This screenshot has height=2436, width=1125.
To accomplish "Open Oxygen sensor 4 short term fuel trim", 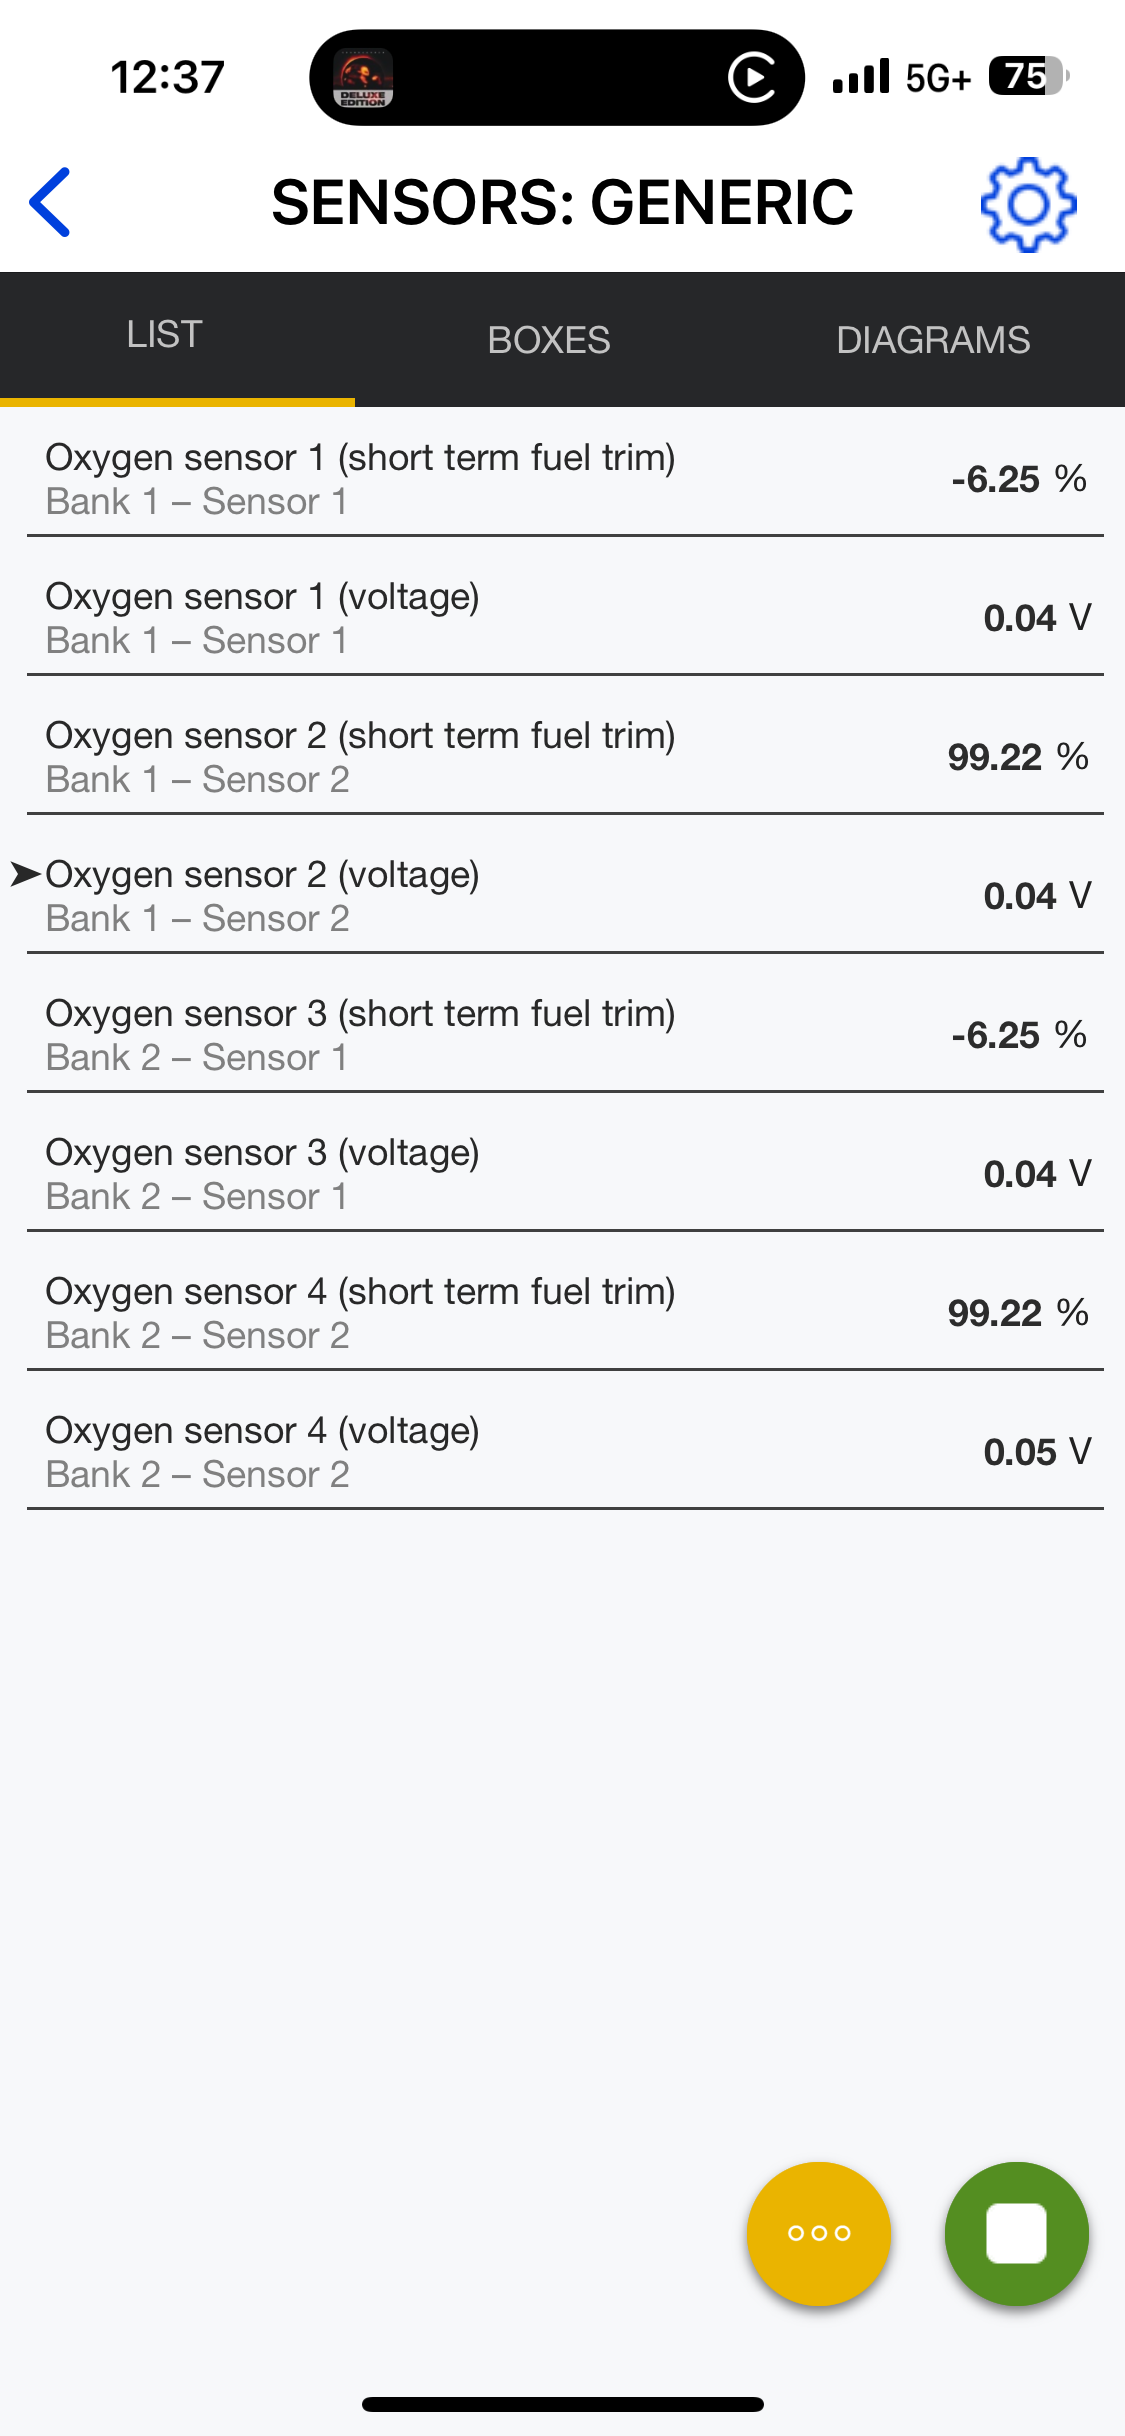I will [x=562, y=1313].
